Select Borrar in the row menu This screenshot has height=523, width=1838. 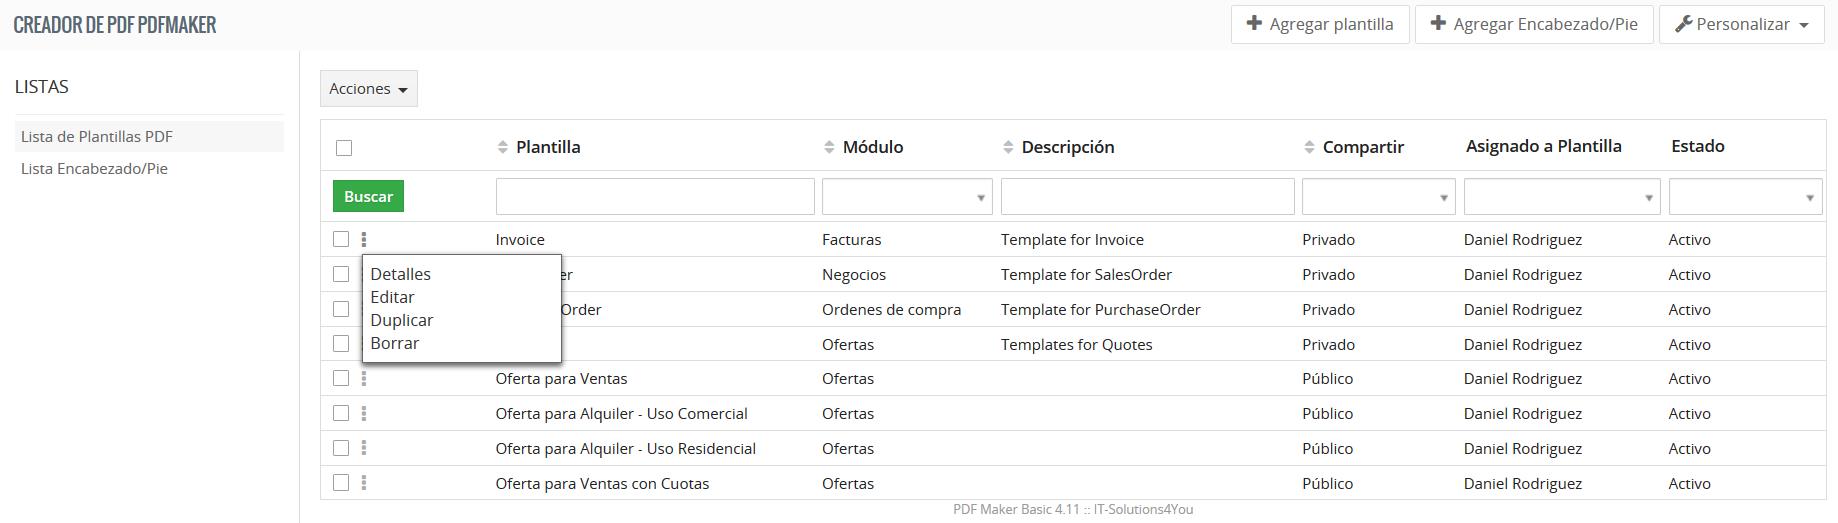[395, 343]
